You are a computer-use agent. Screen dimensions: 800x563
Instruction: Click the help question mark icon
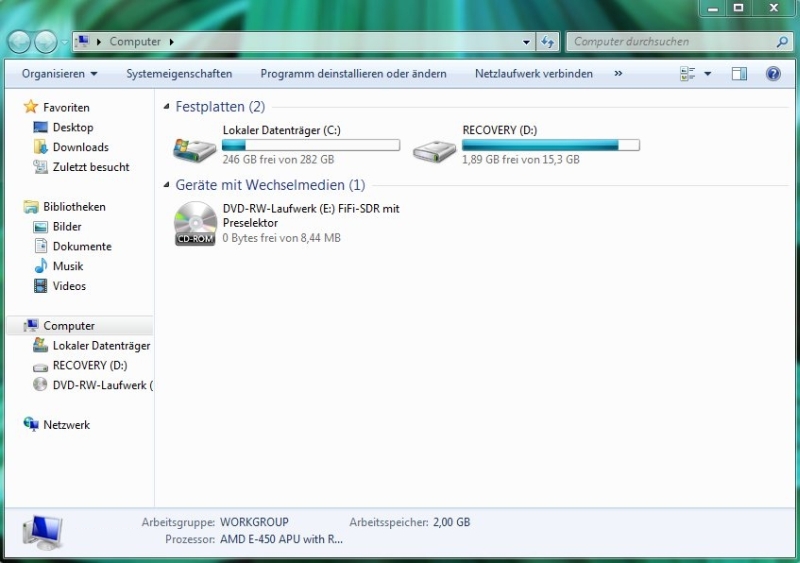pos(773,74)
